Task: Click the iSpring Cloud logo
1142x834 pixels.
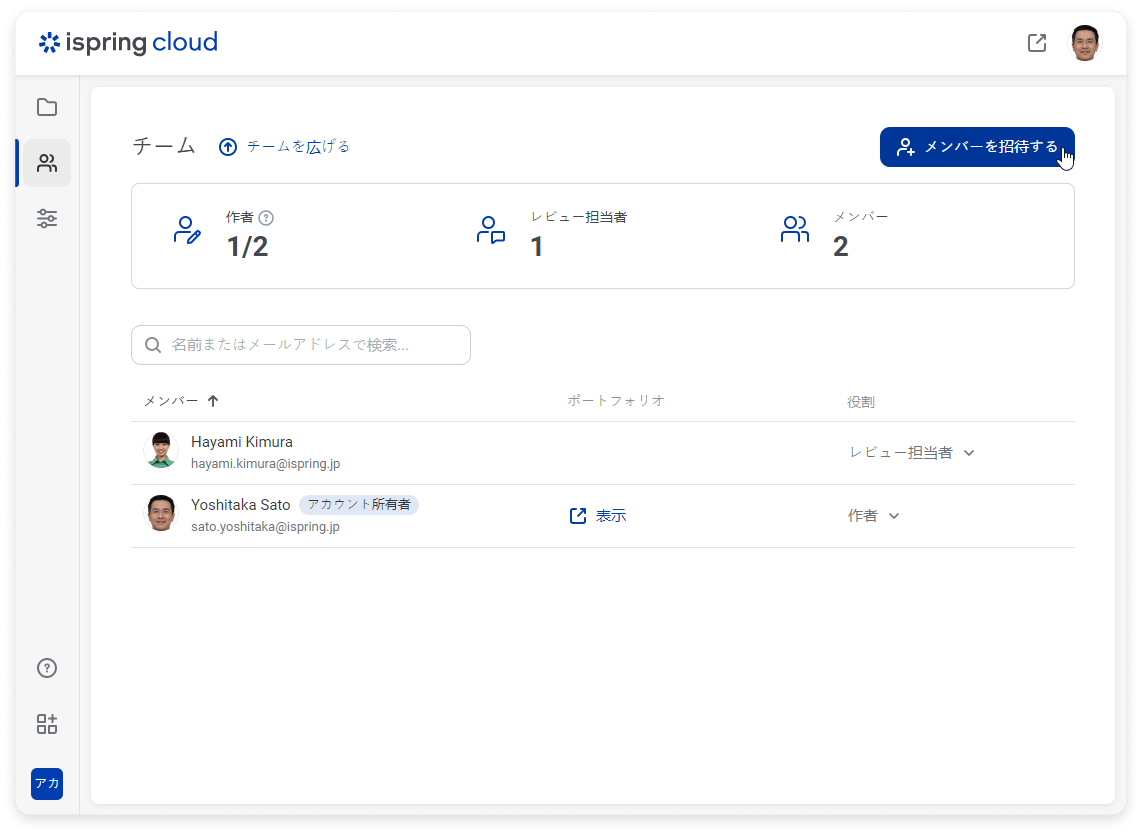Action: [128, 43]
